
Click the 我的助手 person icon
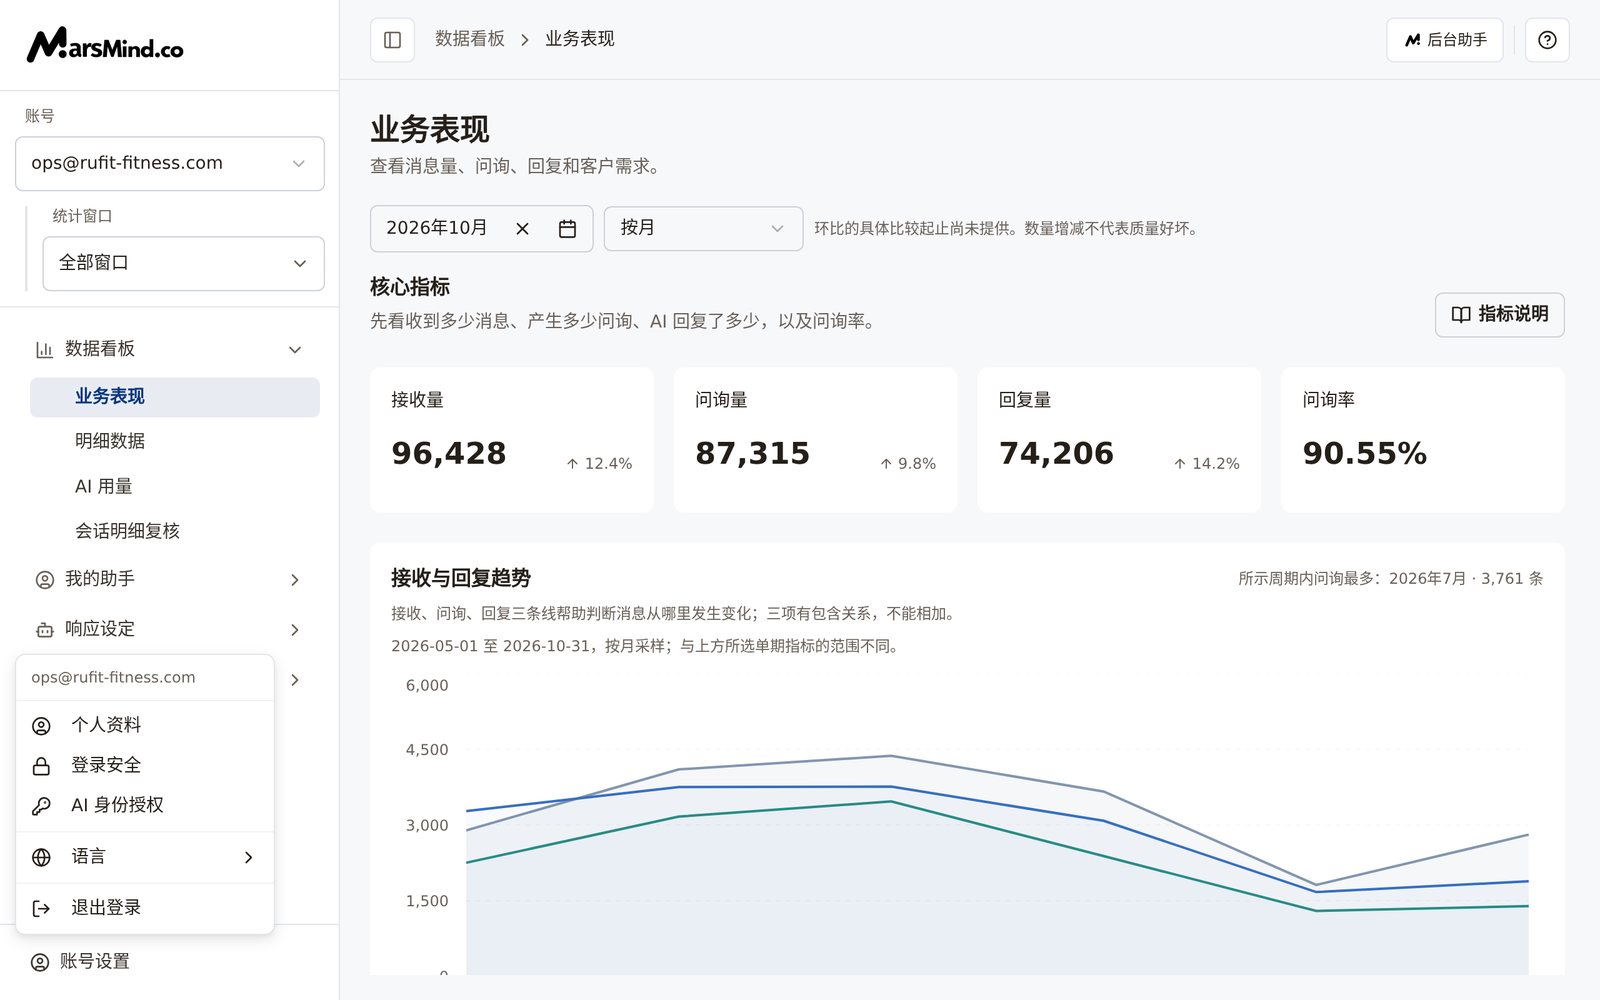[x=44, y=580]
